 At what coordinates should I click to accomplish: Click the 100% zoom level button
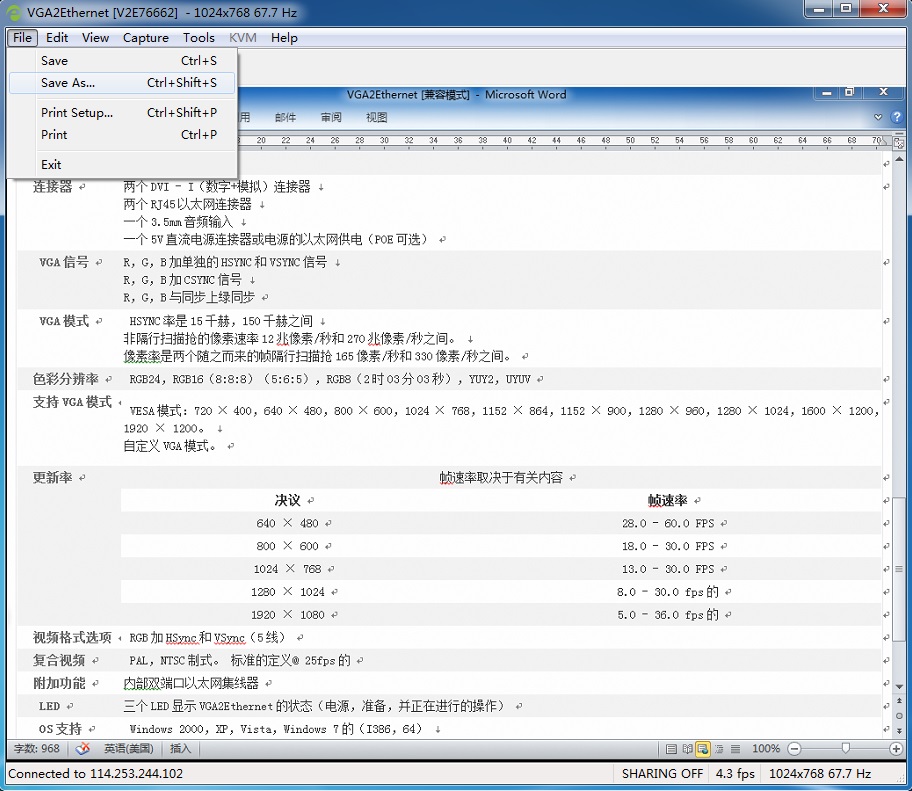[765, 748]
